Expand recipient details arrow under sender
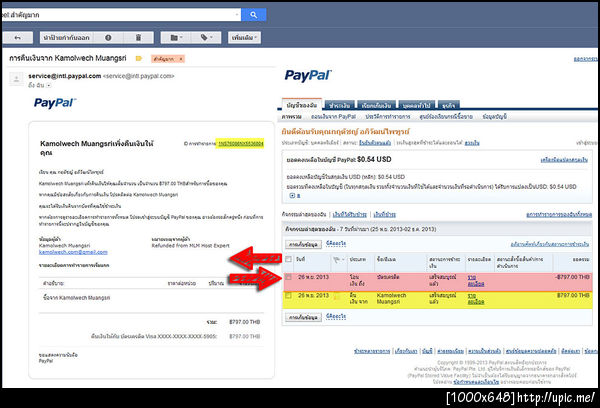600x408 pixels. [x=49, y=85]
